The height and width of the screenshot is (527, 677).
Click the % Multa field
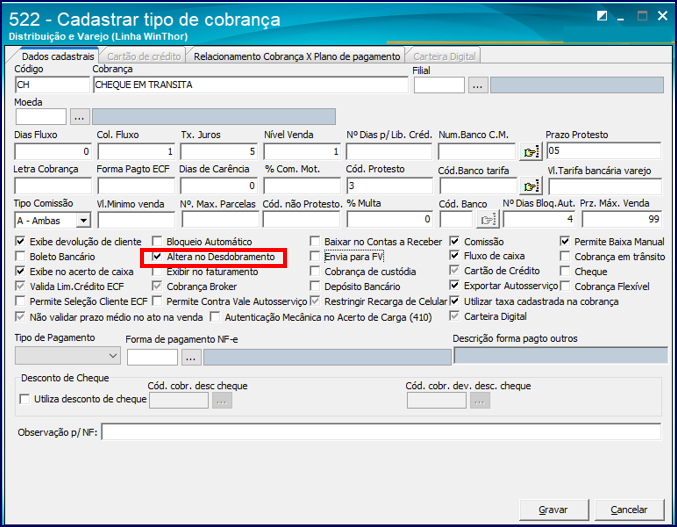[x=389, y=220]
